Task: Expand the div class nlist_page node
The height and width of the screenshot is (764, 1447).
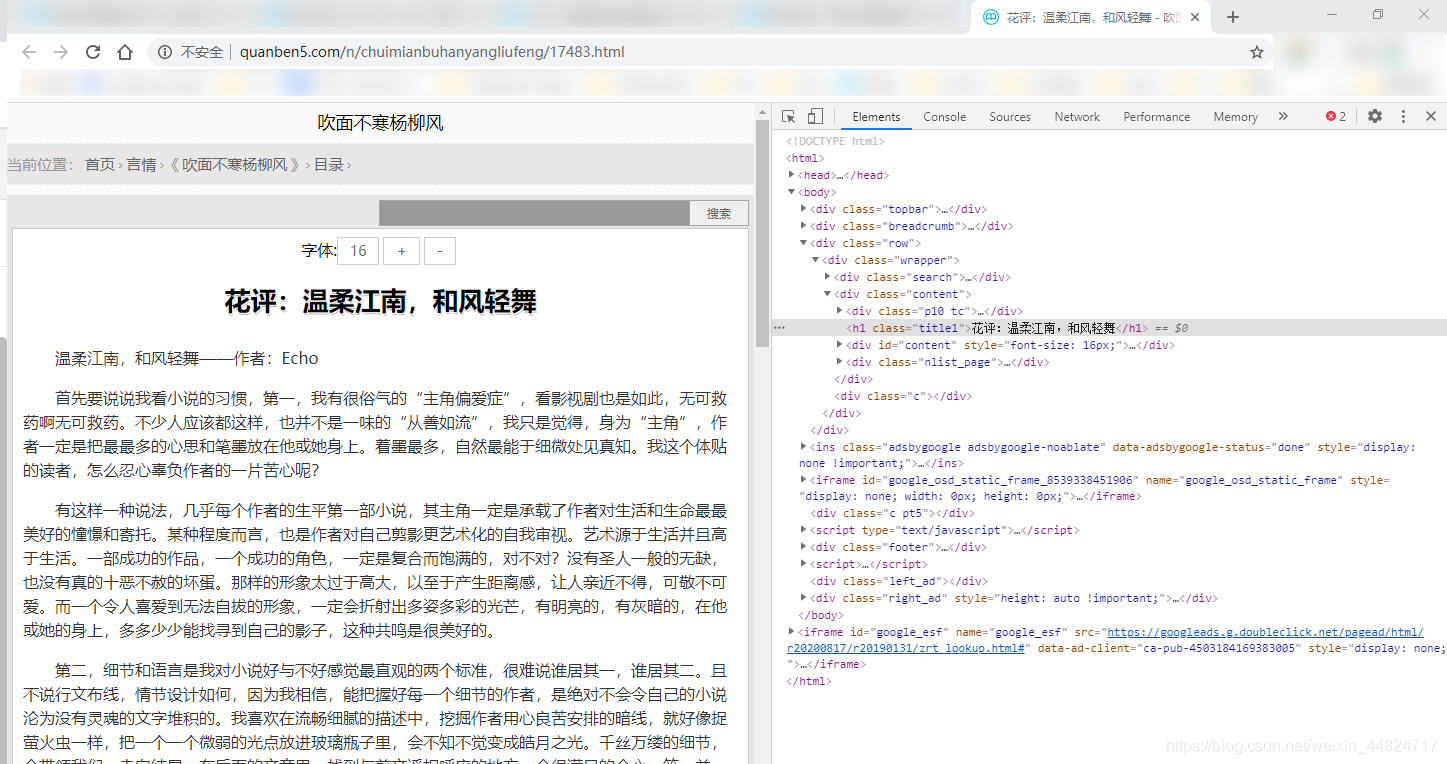Action: (x=840, y=362)
